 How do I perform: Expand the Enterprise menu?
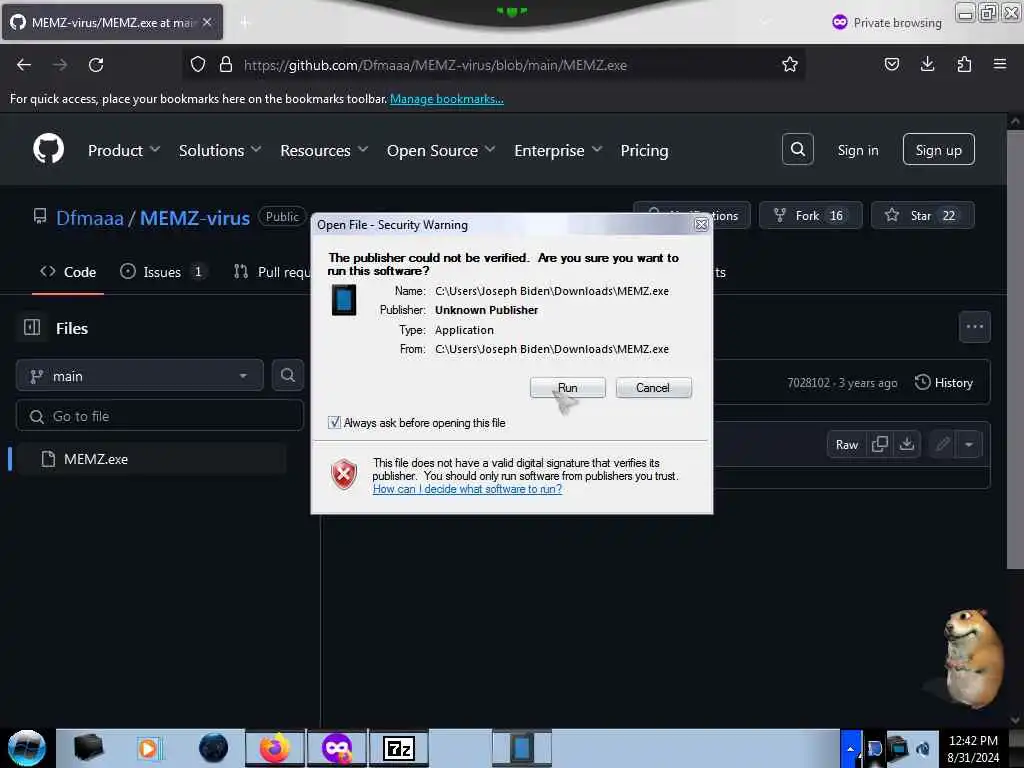tap(558, 150)
